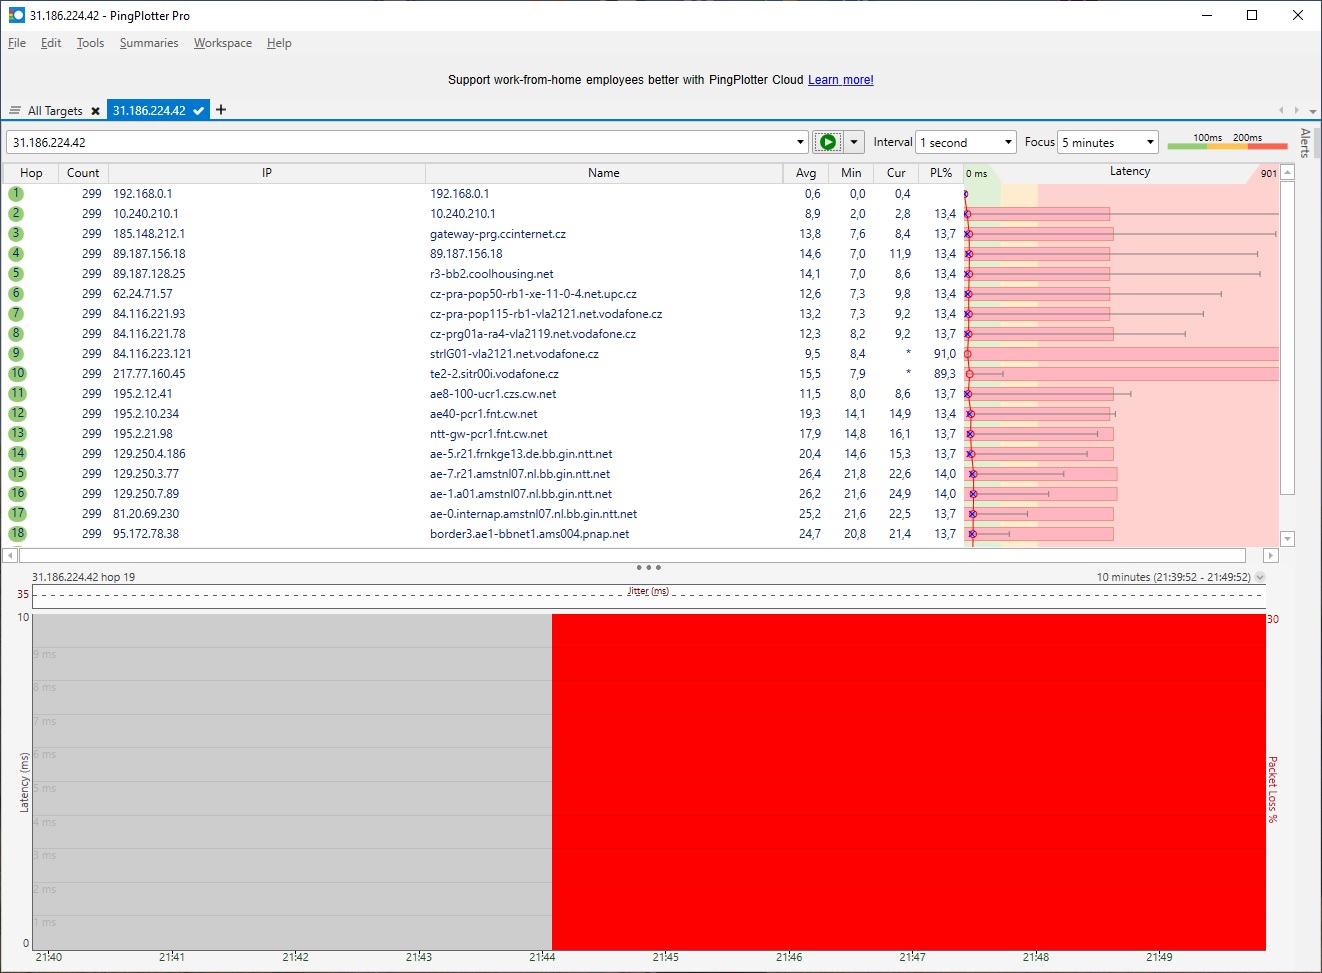The width and height of the screenshot is (1322, 973).
Task: Open the Summaries menu
Action: 149,43
